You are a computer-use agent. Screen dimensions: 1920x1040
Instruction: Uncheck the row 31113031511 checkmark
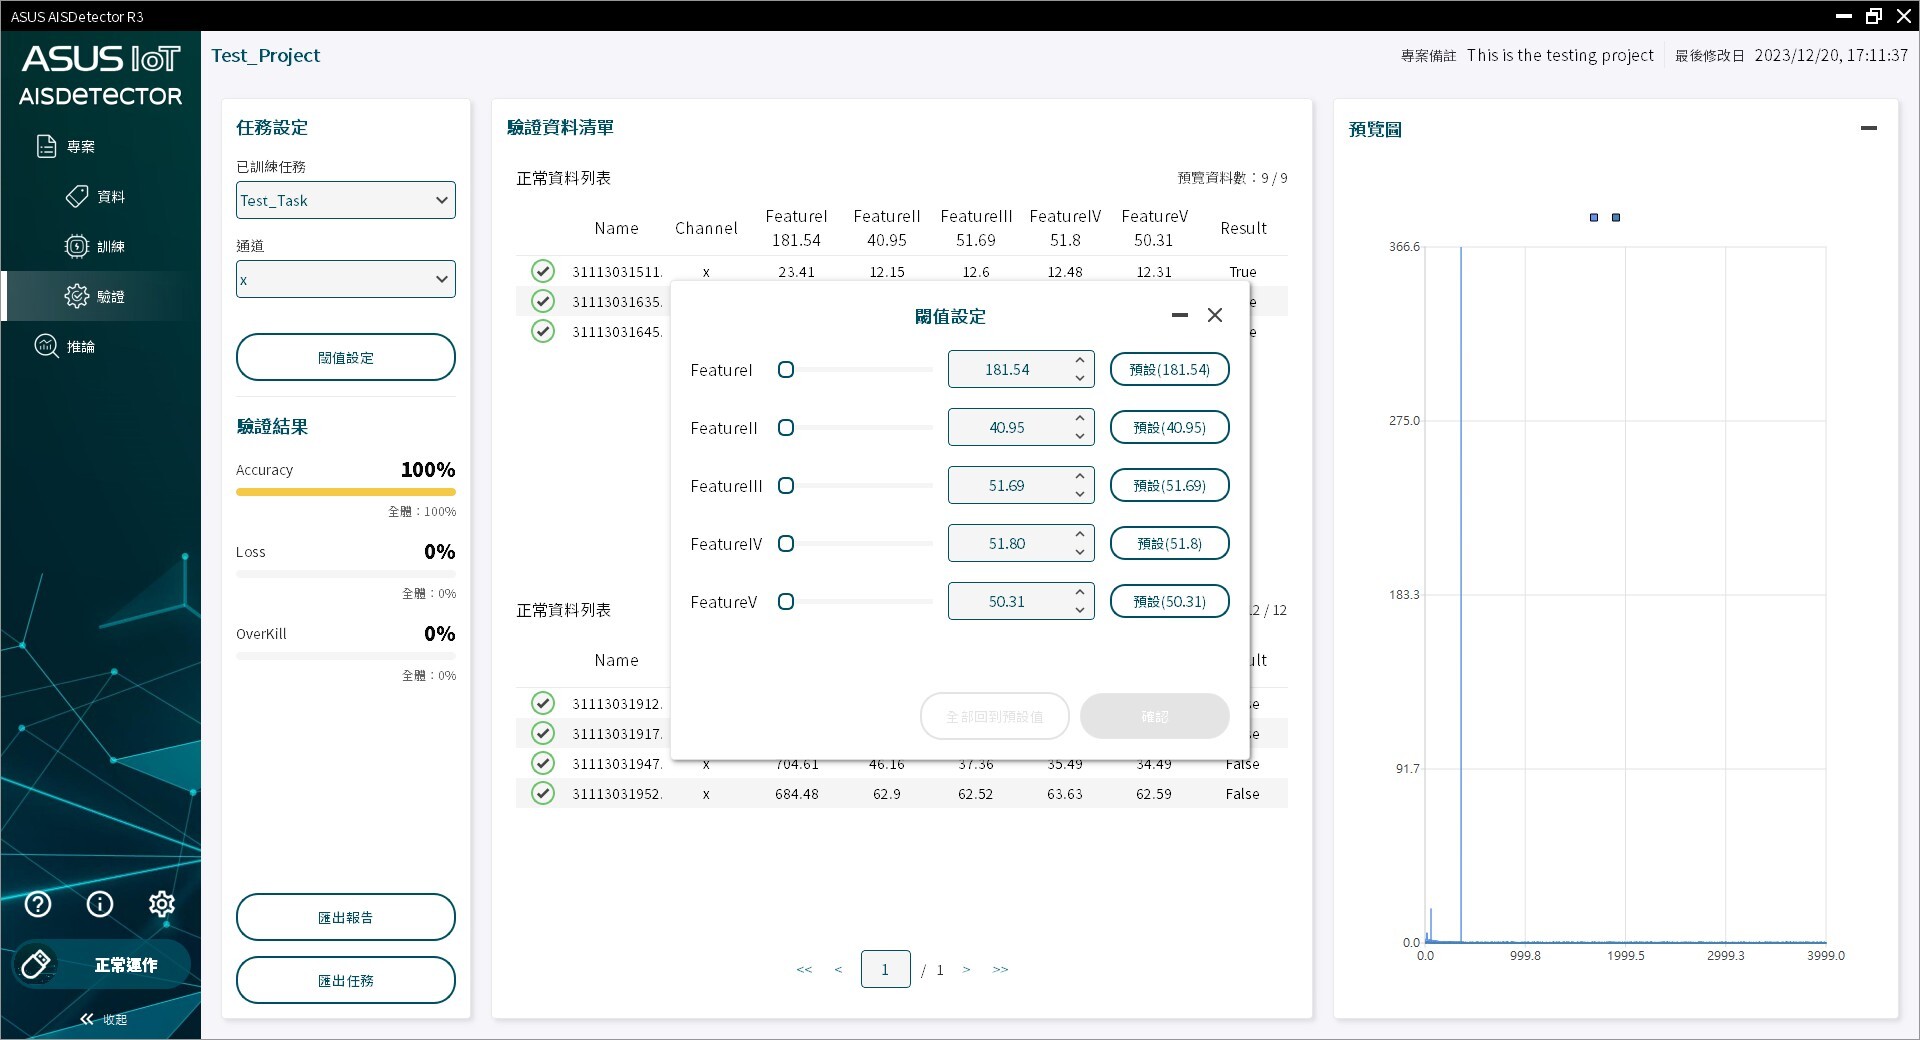(543, 271)
